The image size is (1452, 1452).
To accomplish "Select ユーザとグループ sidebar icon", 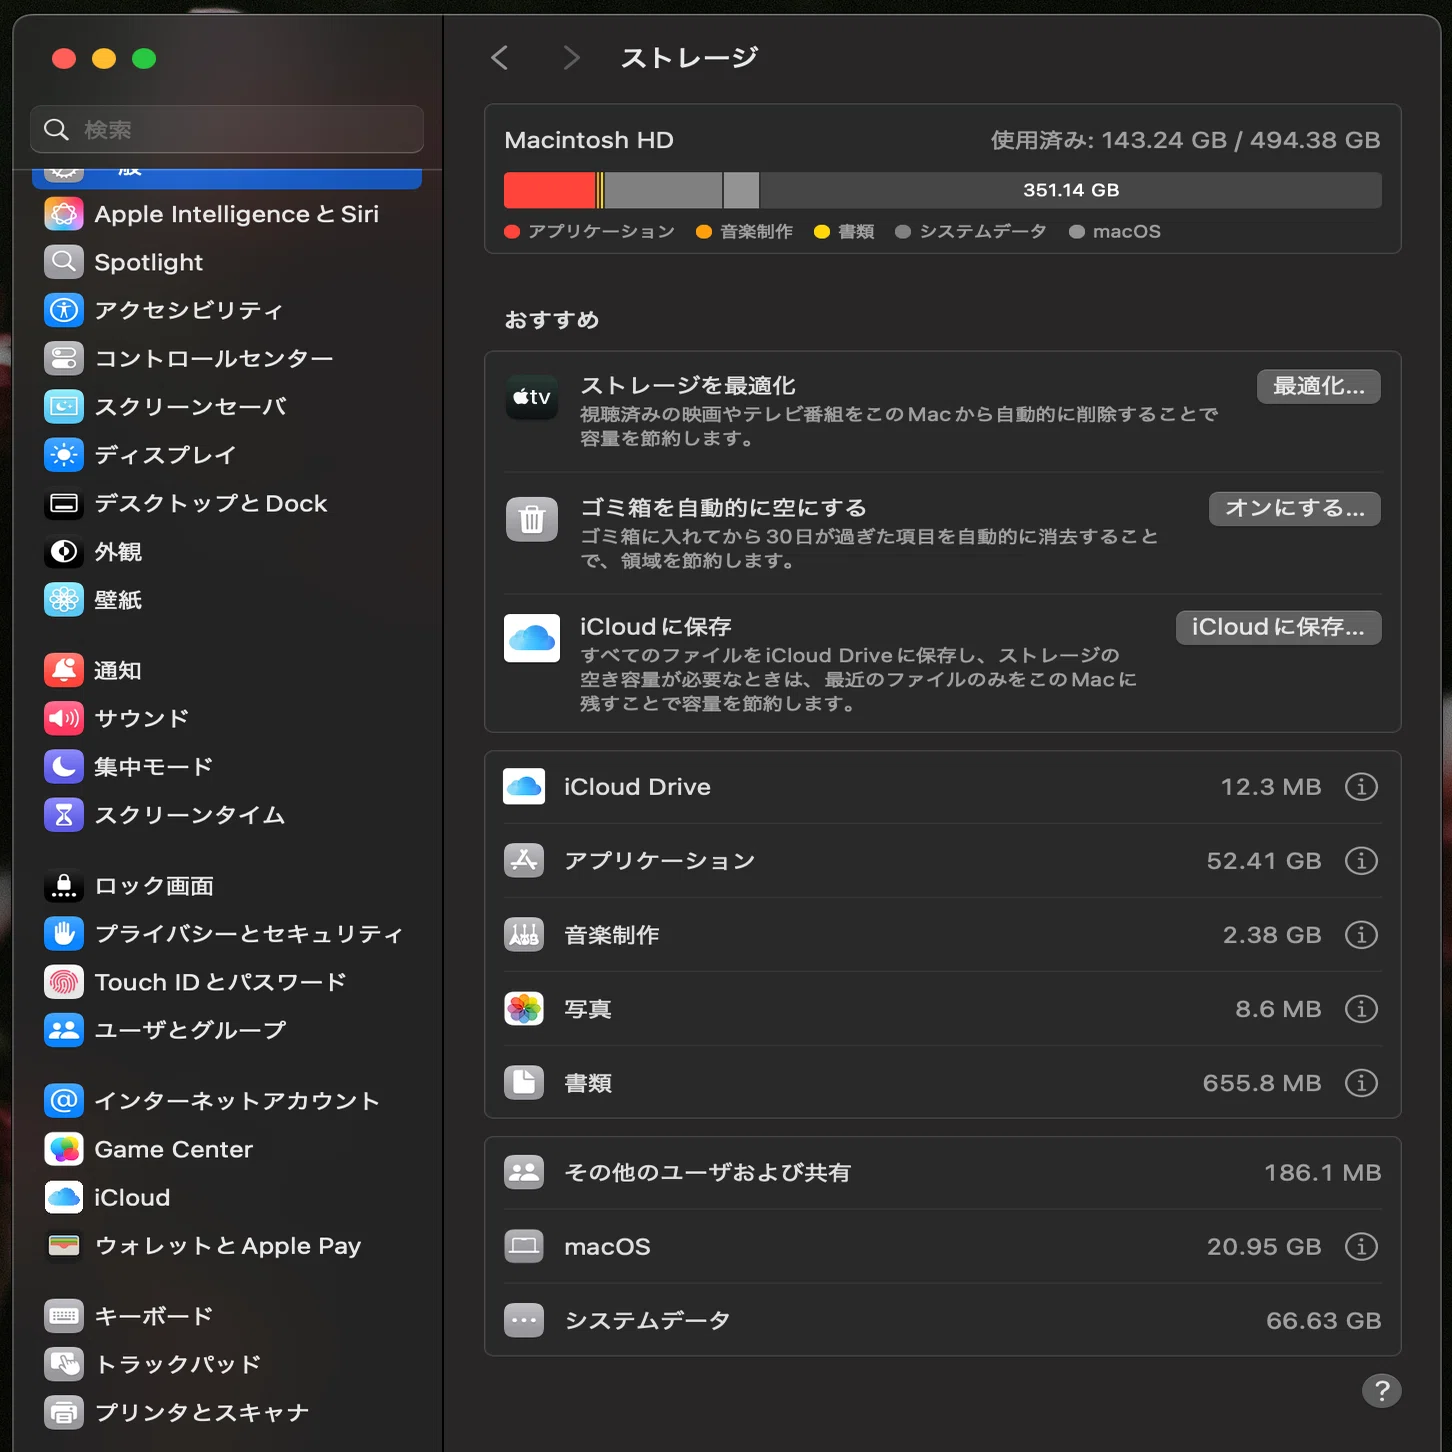I will click(64, 1030).
